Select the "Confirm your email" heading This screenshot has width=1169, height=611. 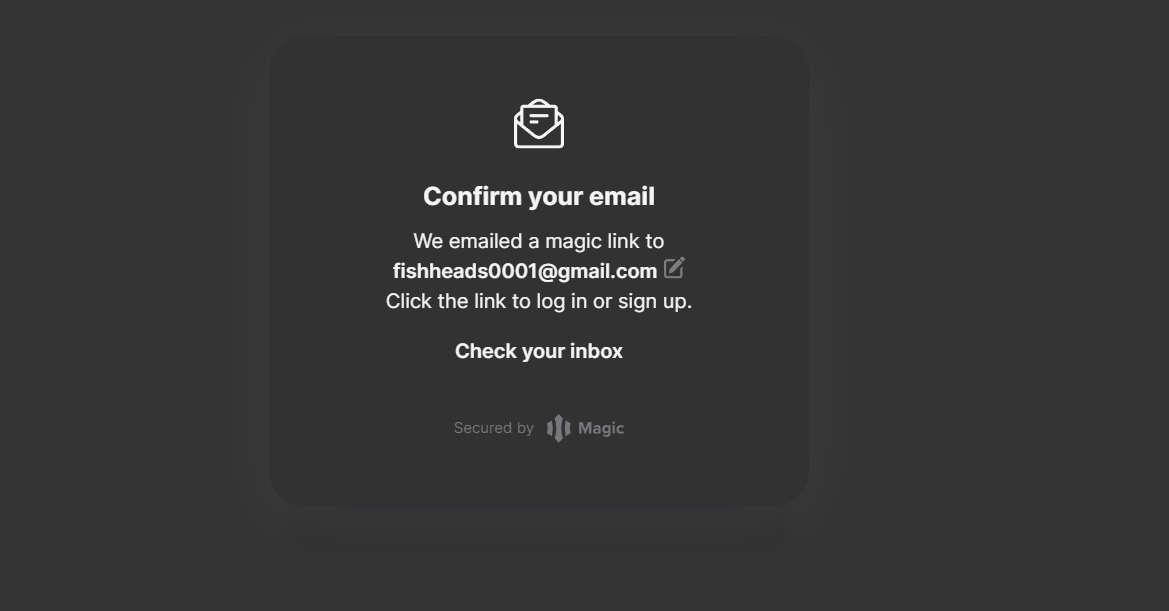tap(539, 196)
